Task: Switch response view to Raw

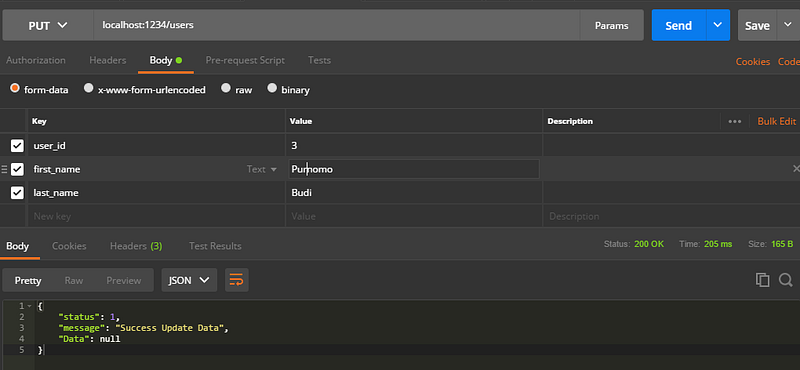Action: point(73,280)
